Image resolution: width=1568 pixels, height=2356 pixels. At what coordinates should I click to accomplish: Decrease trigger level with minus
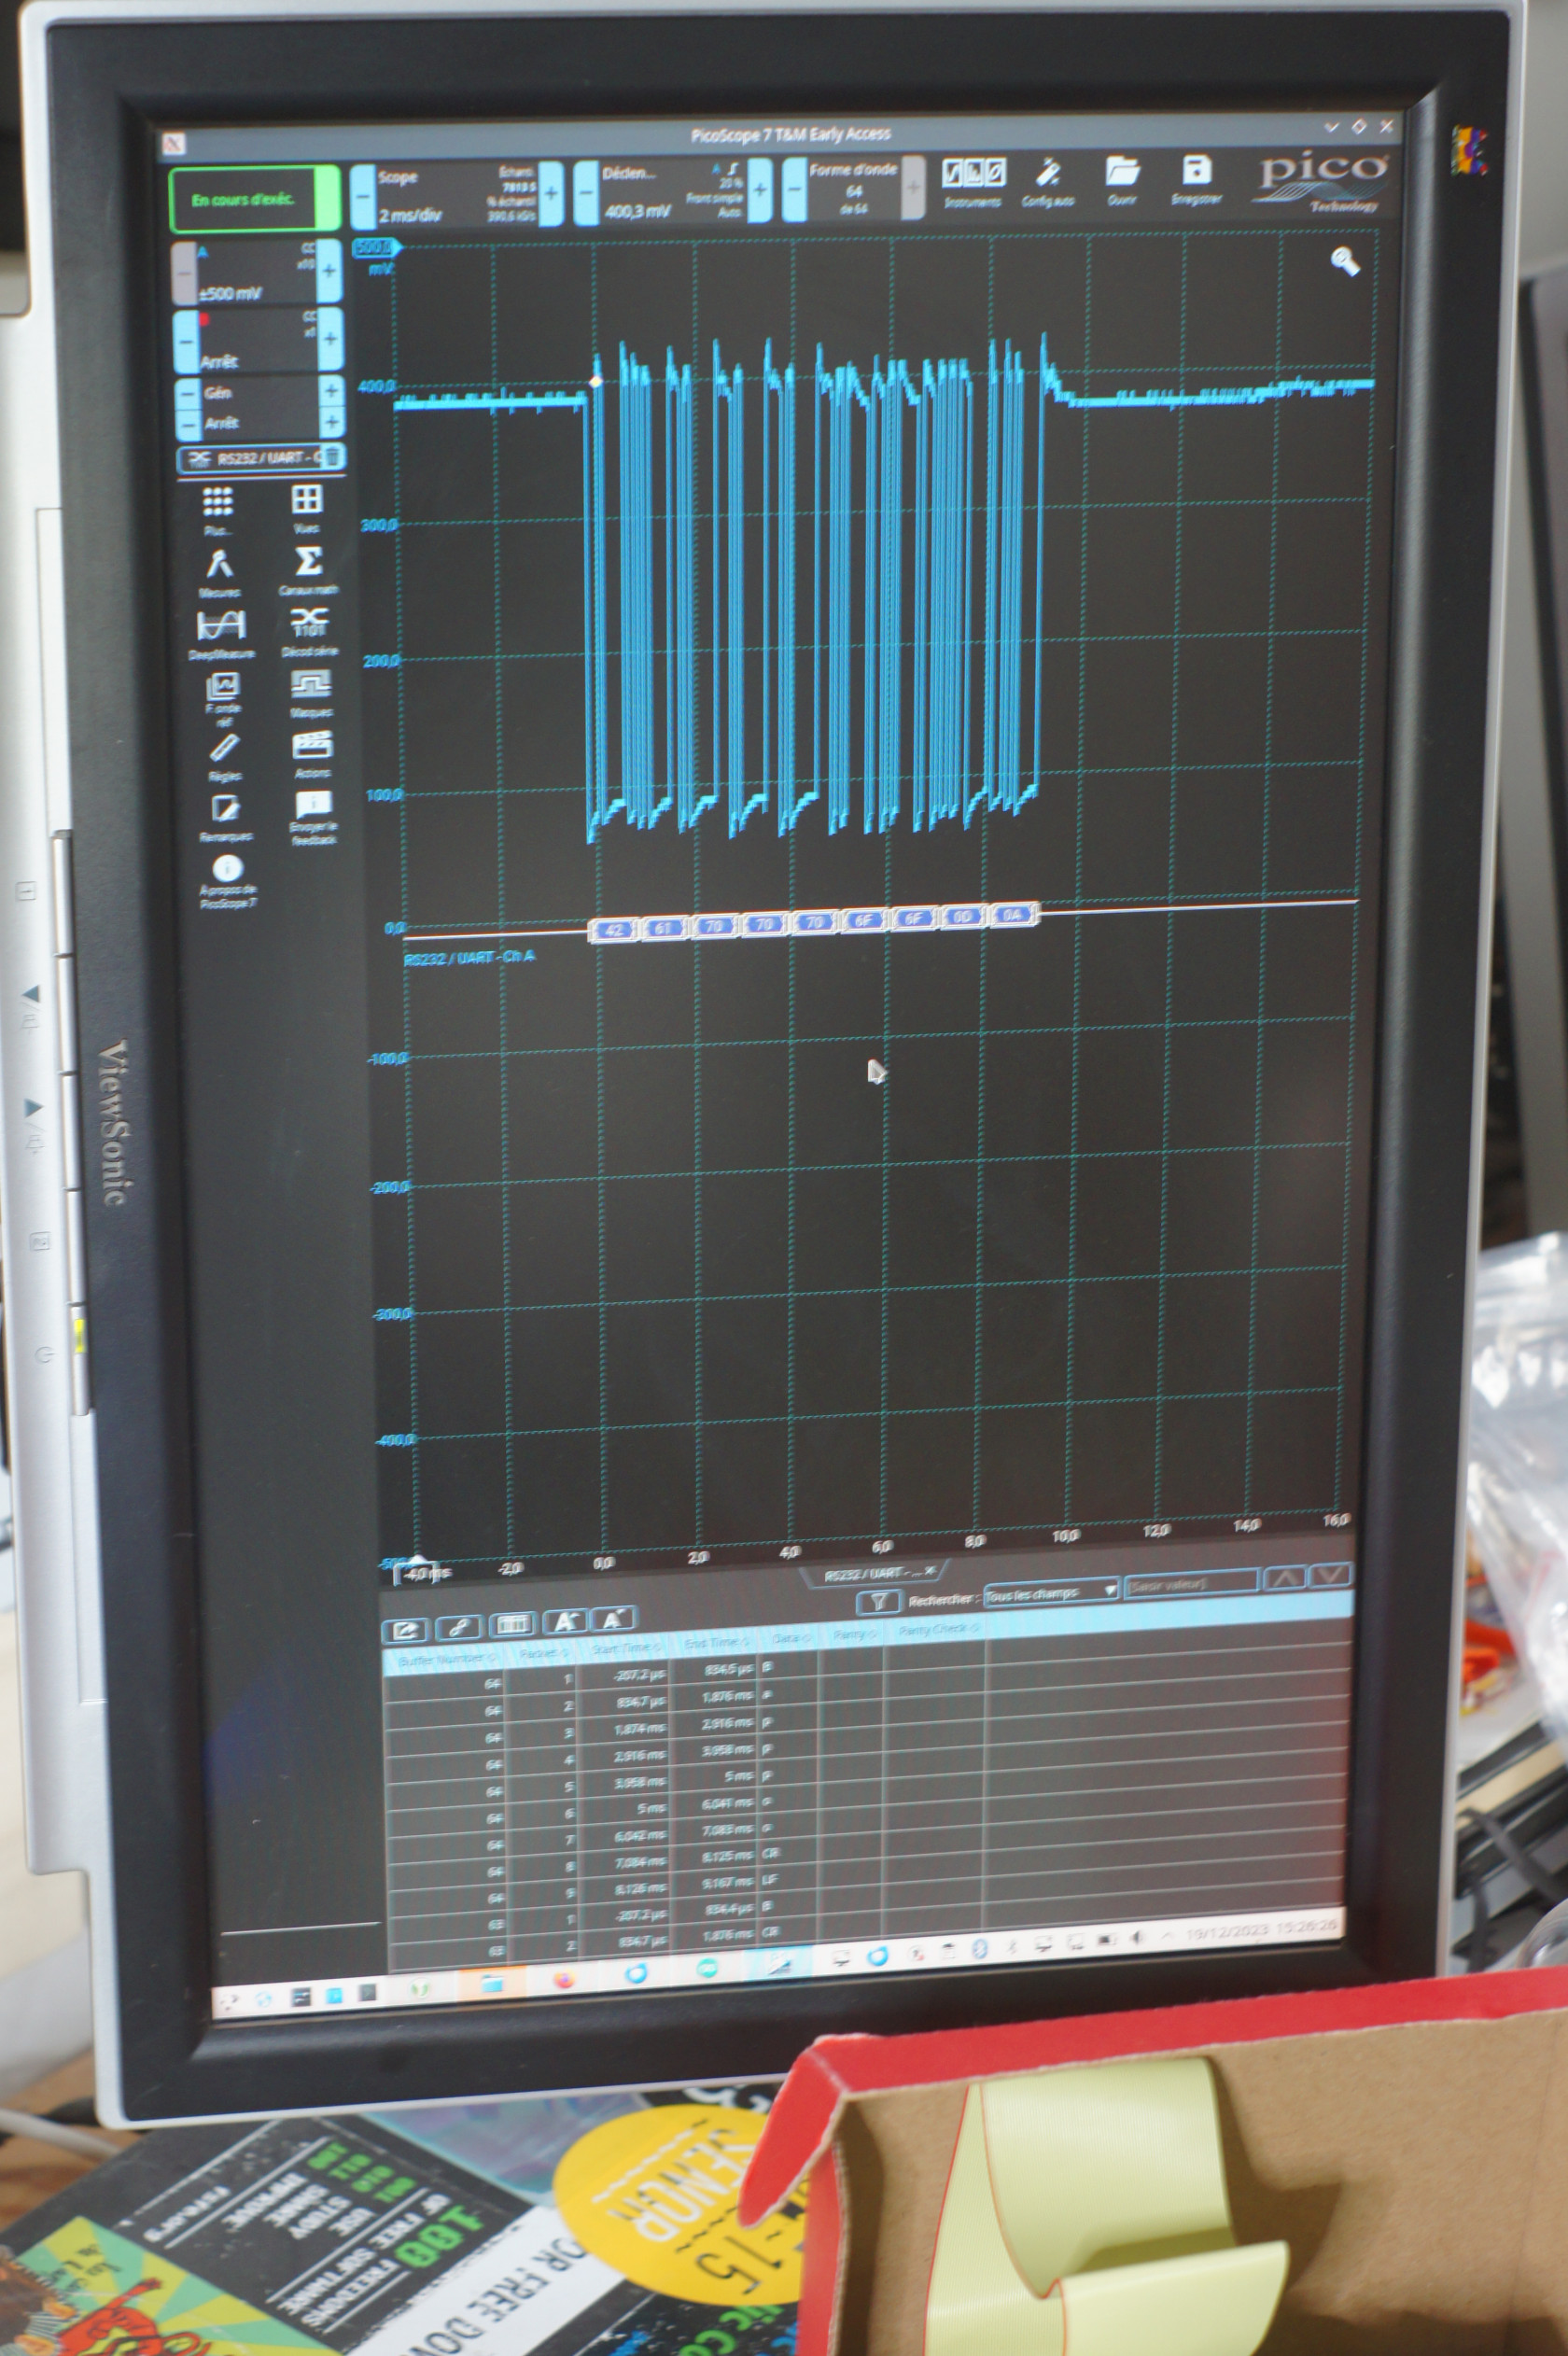tap(586, 191)
